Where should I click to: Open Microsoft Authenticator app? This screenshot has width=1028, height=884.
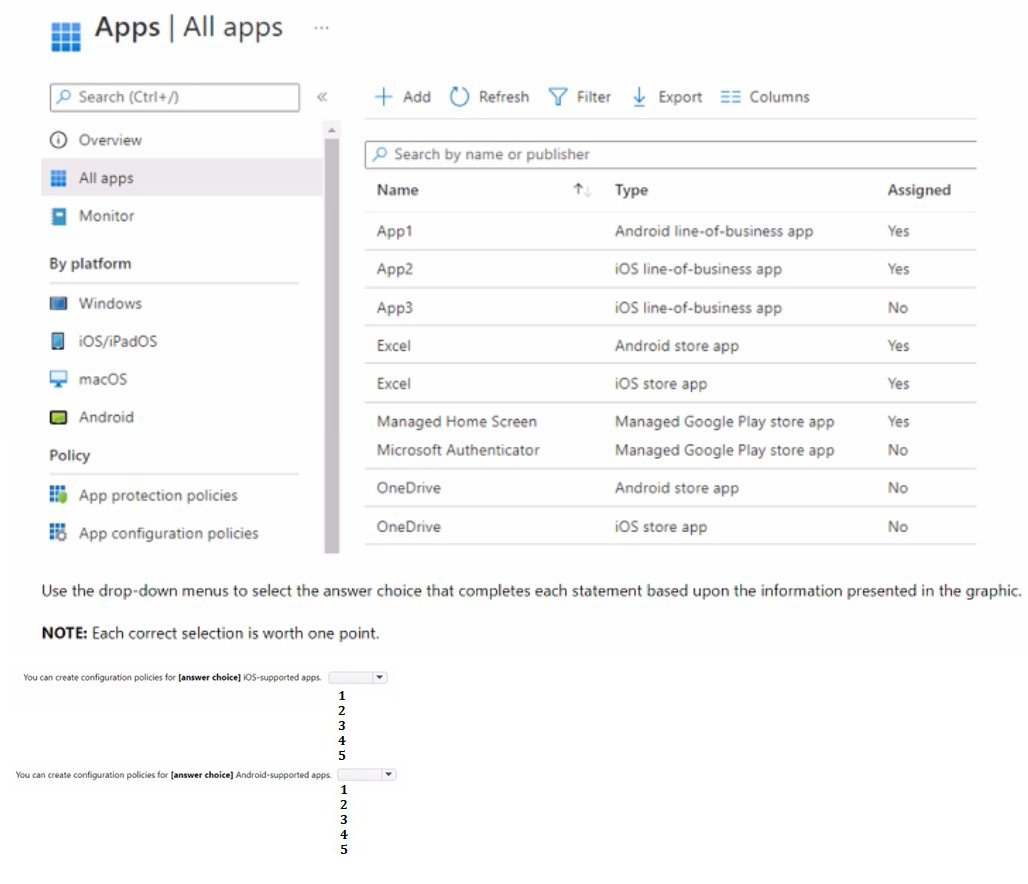[x=670, y=451]
